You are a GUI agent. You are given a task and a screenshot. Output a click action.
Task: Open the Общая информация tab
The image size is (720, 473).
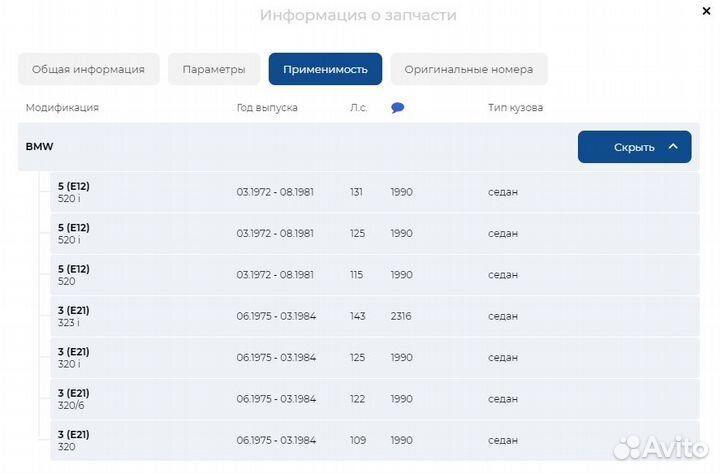coord(88,69)
